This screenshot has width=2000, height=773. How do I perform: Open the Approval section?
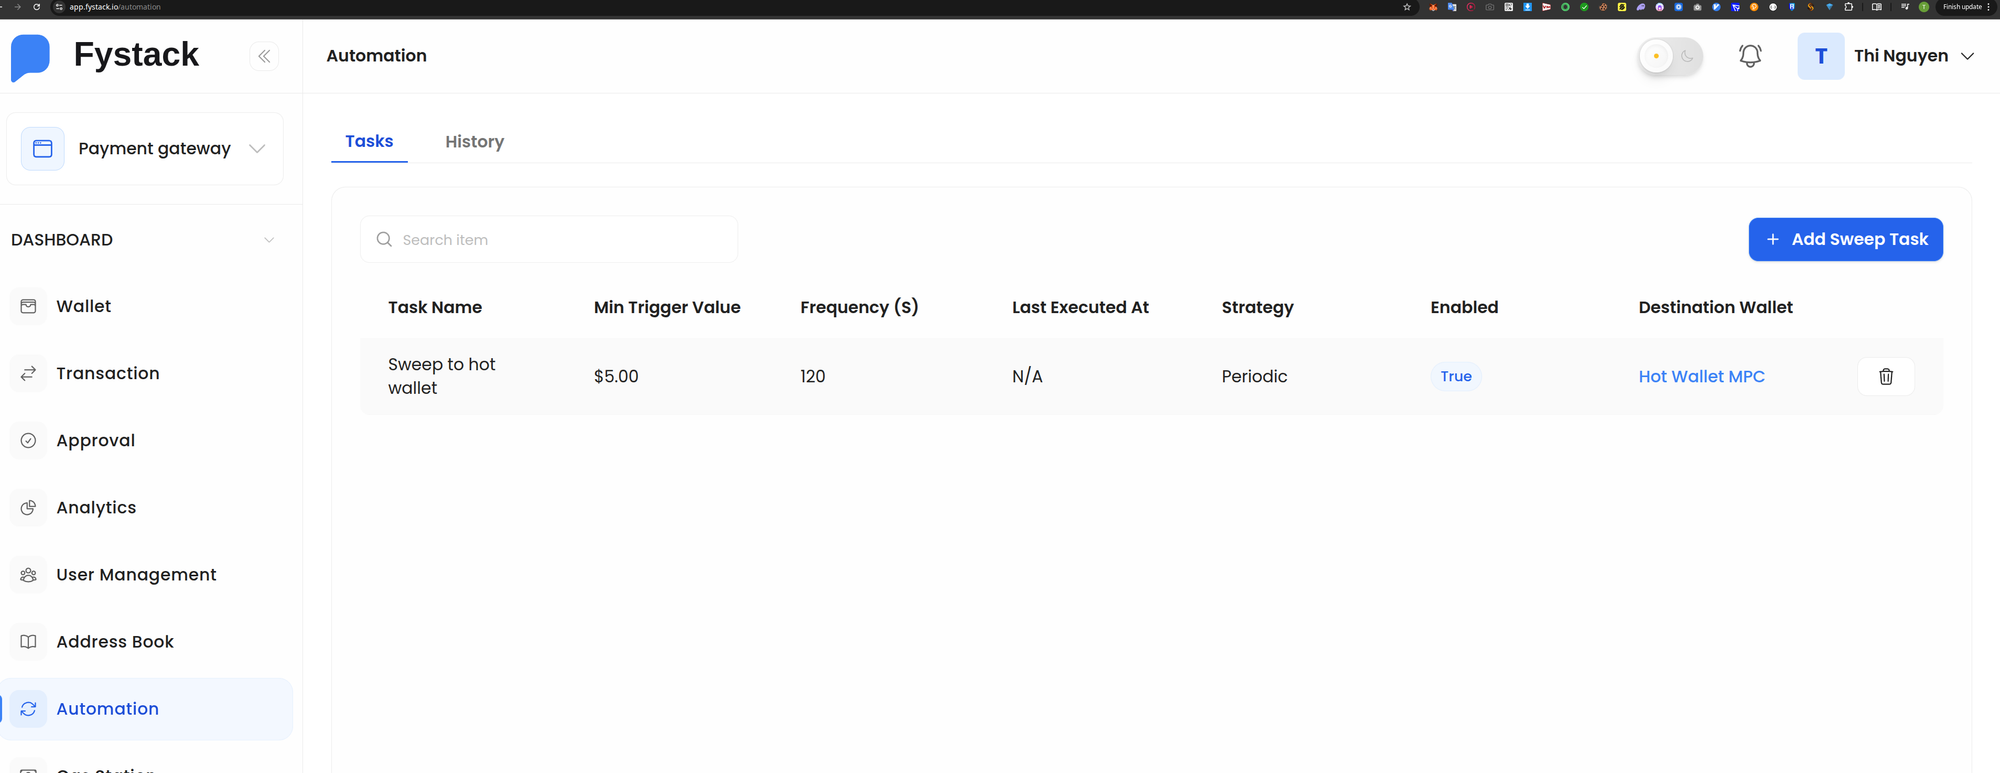[x=95, y=440]
